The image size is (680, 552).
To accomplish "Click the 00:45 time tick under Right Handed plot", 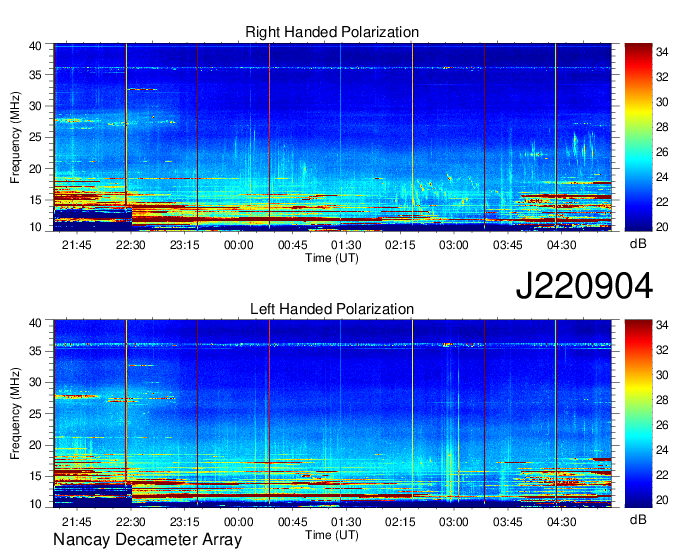I will pos(292,245).
